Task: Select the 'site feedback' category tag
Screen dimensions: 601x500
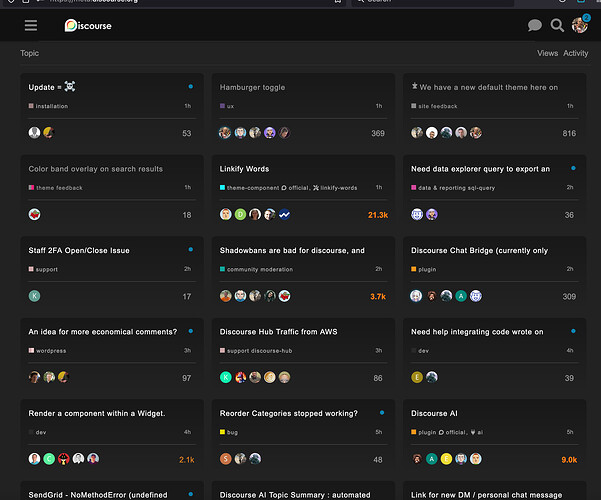Action: click(x=434, y=106)
